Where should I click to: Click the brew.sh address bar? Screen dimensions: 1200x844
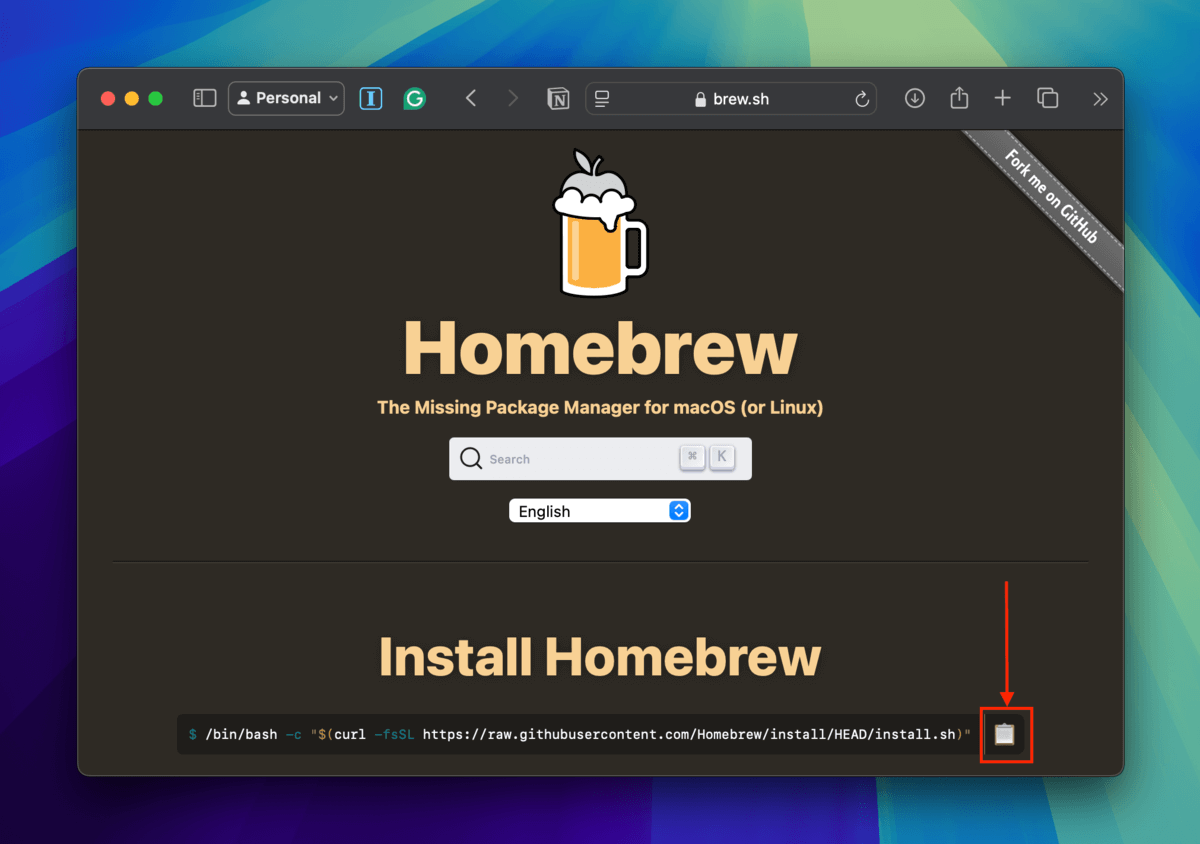tap(731, 99)
